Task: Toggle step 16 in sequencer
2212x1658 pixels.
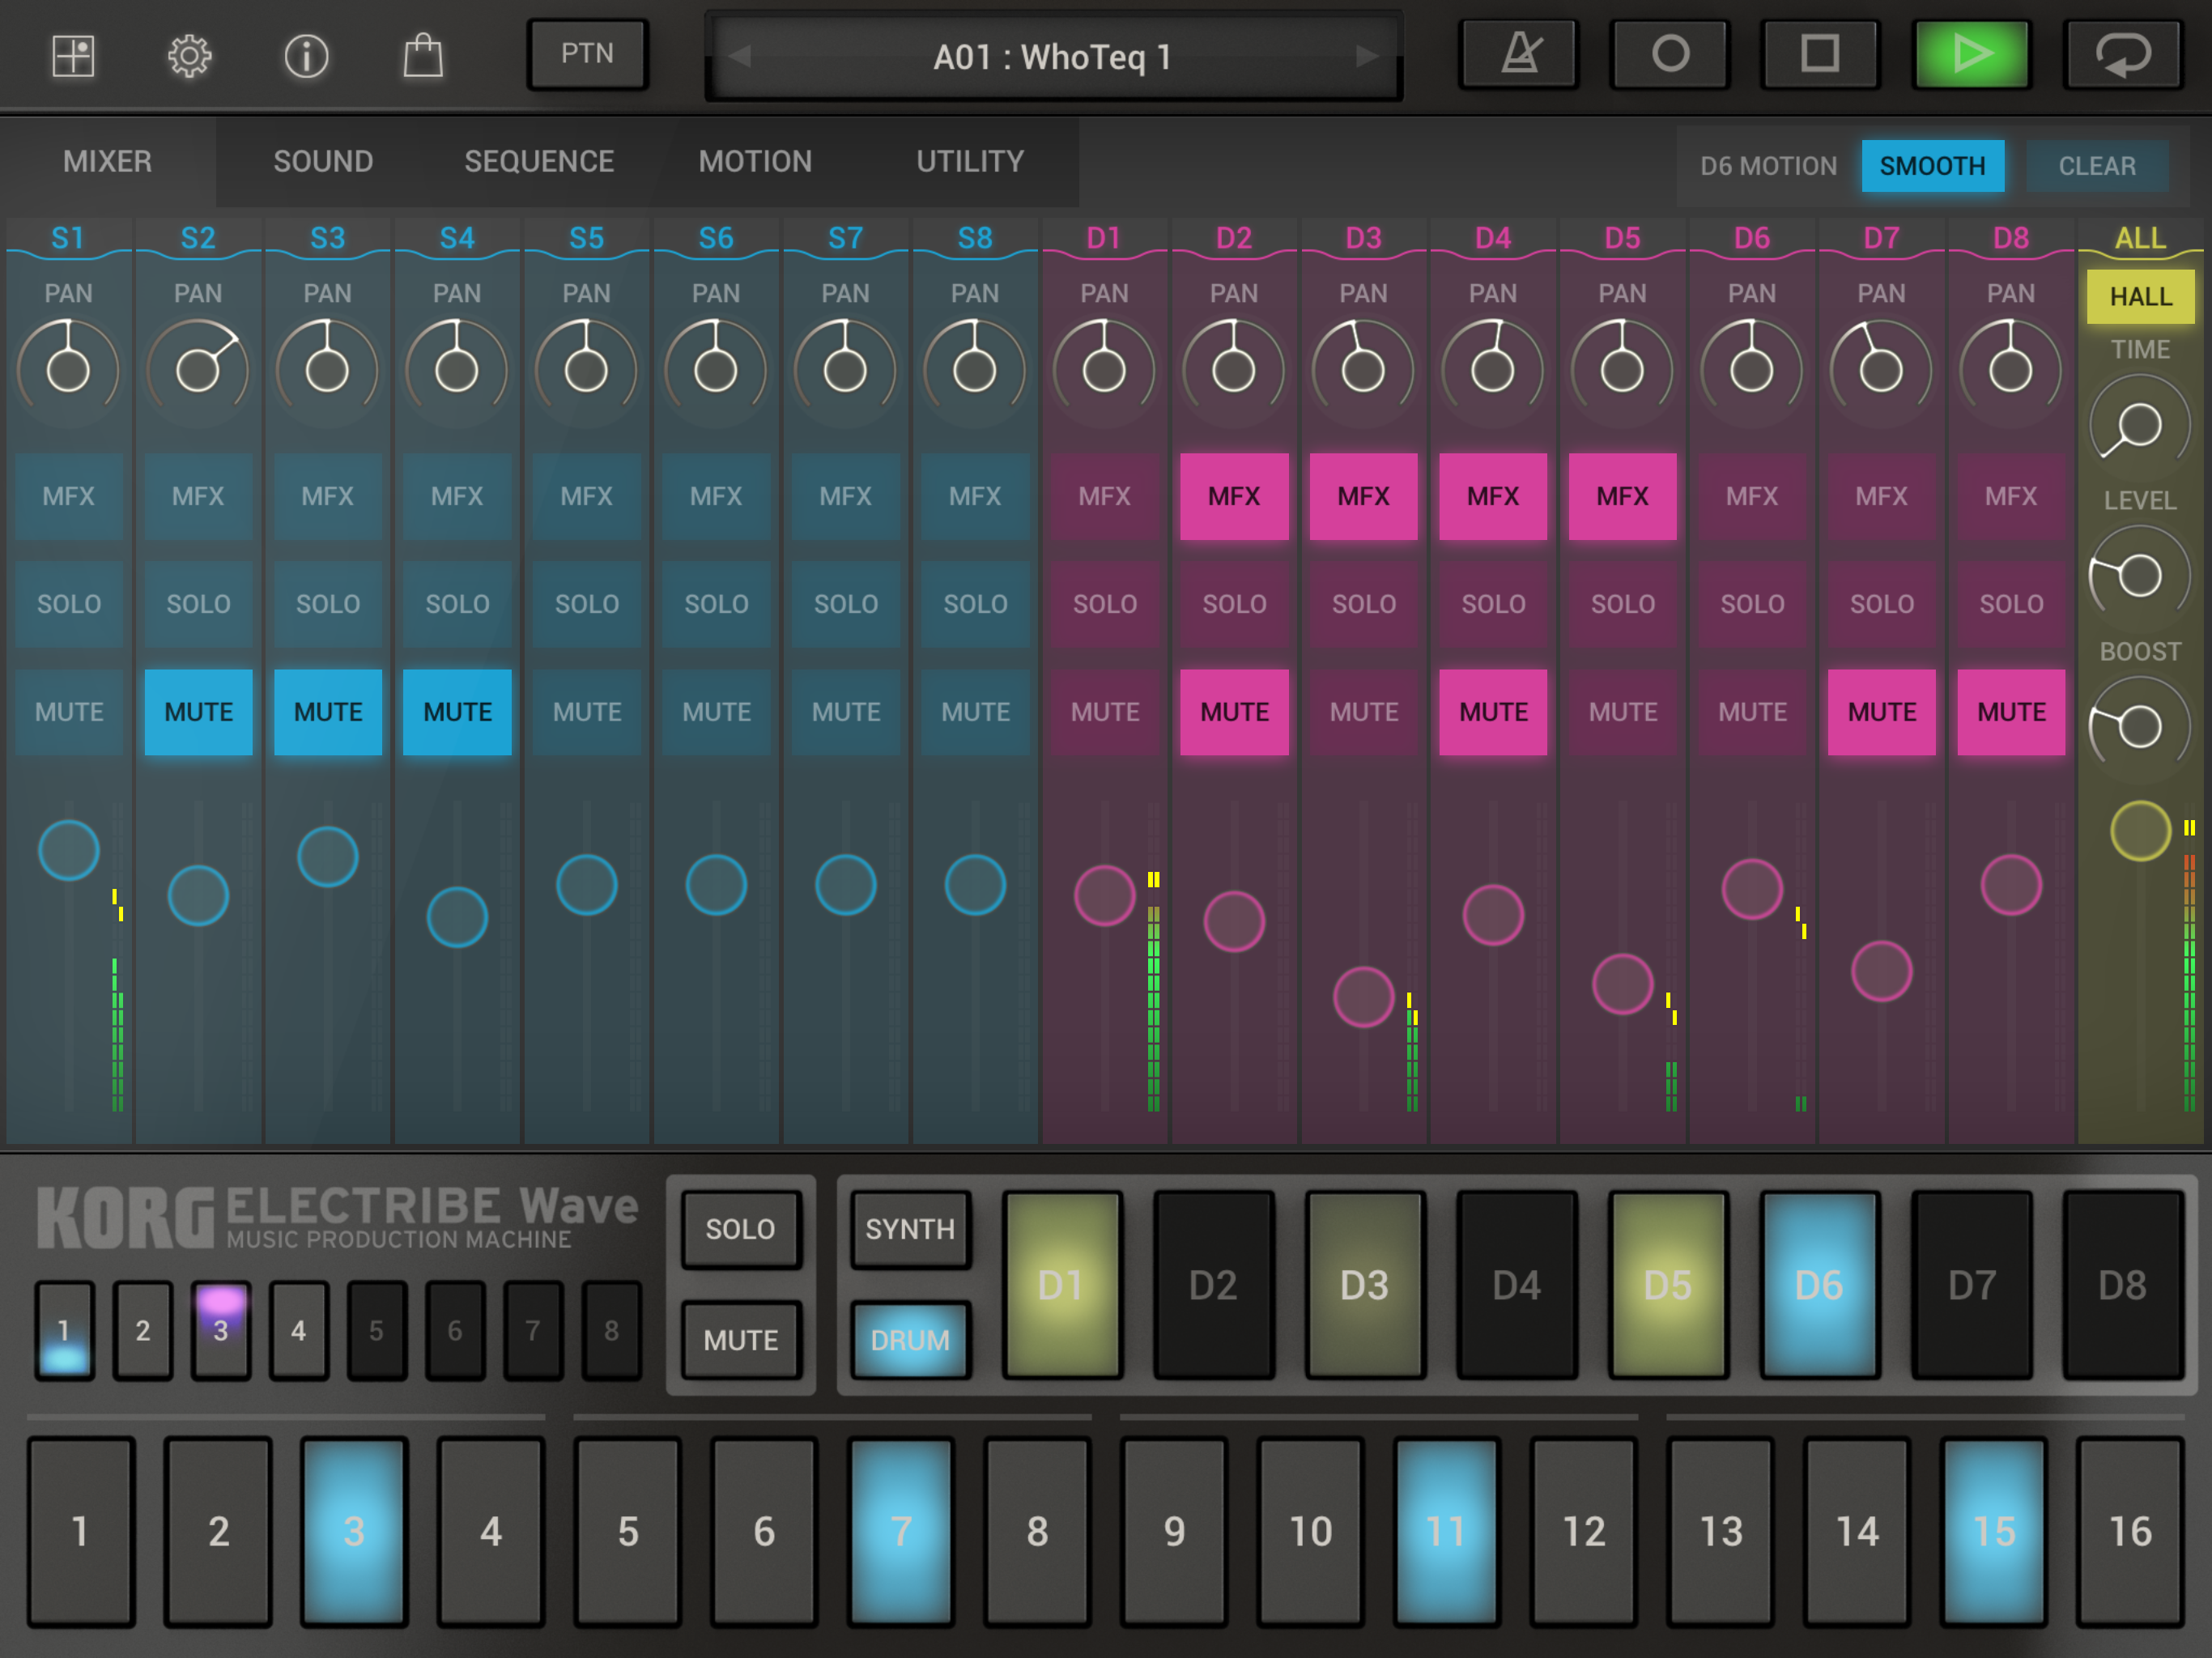Action: [x=2130, y=1532]
